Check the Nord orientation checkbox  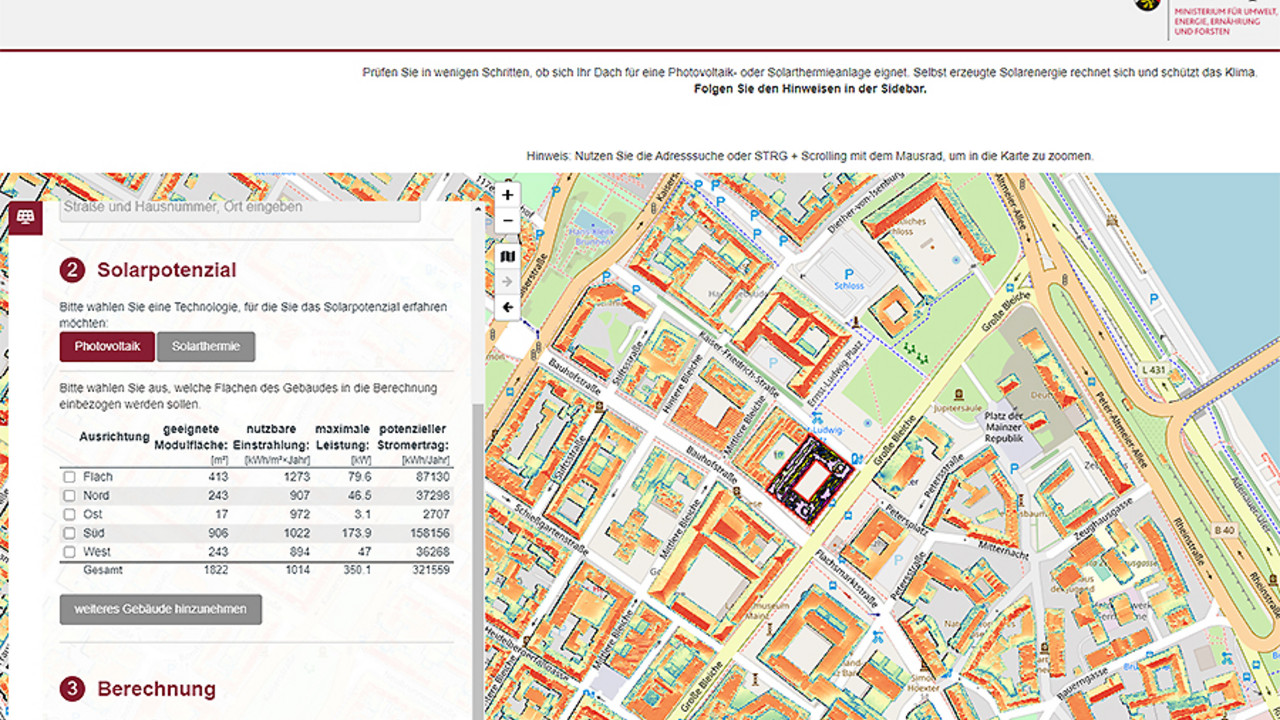coord(69,496)
